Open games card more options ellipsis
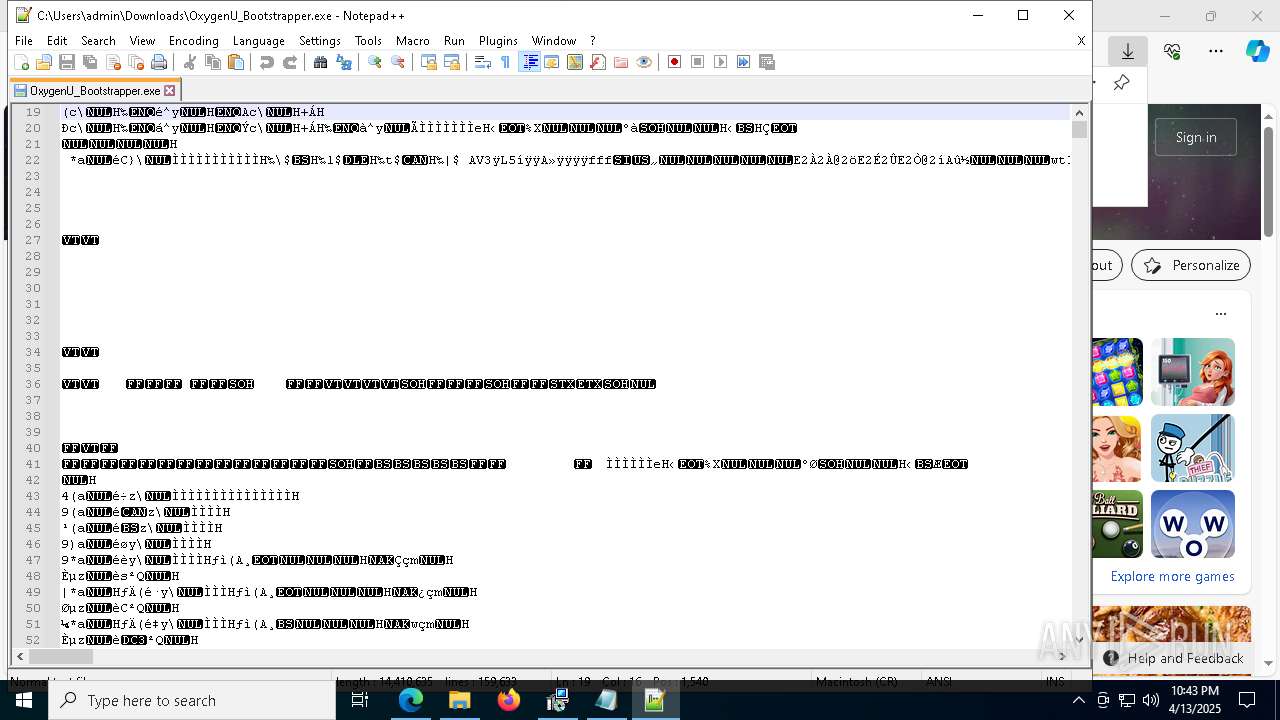Screen dimensions: 1280x720 click(x=1220, y=314)
